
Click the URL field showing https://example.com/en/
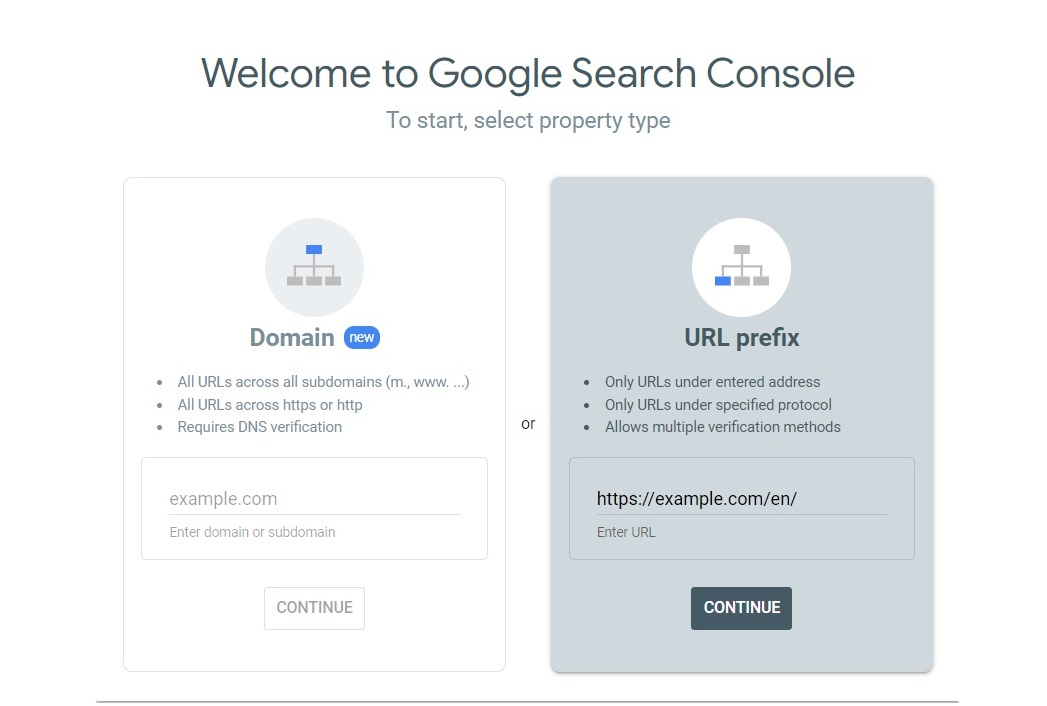(741, 498)
